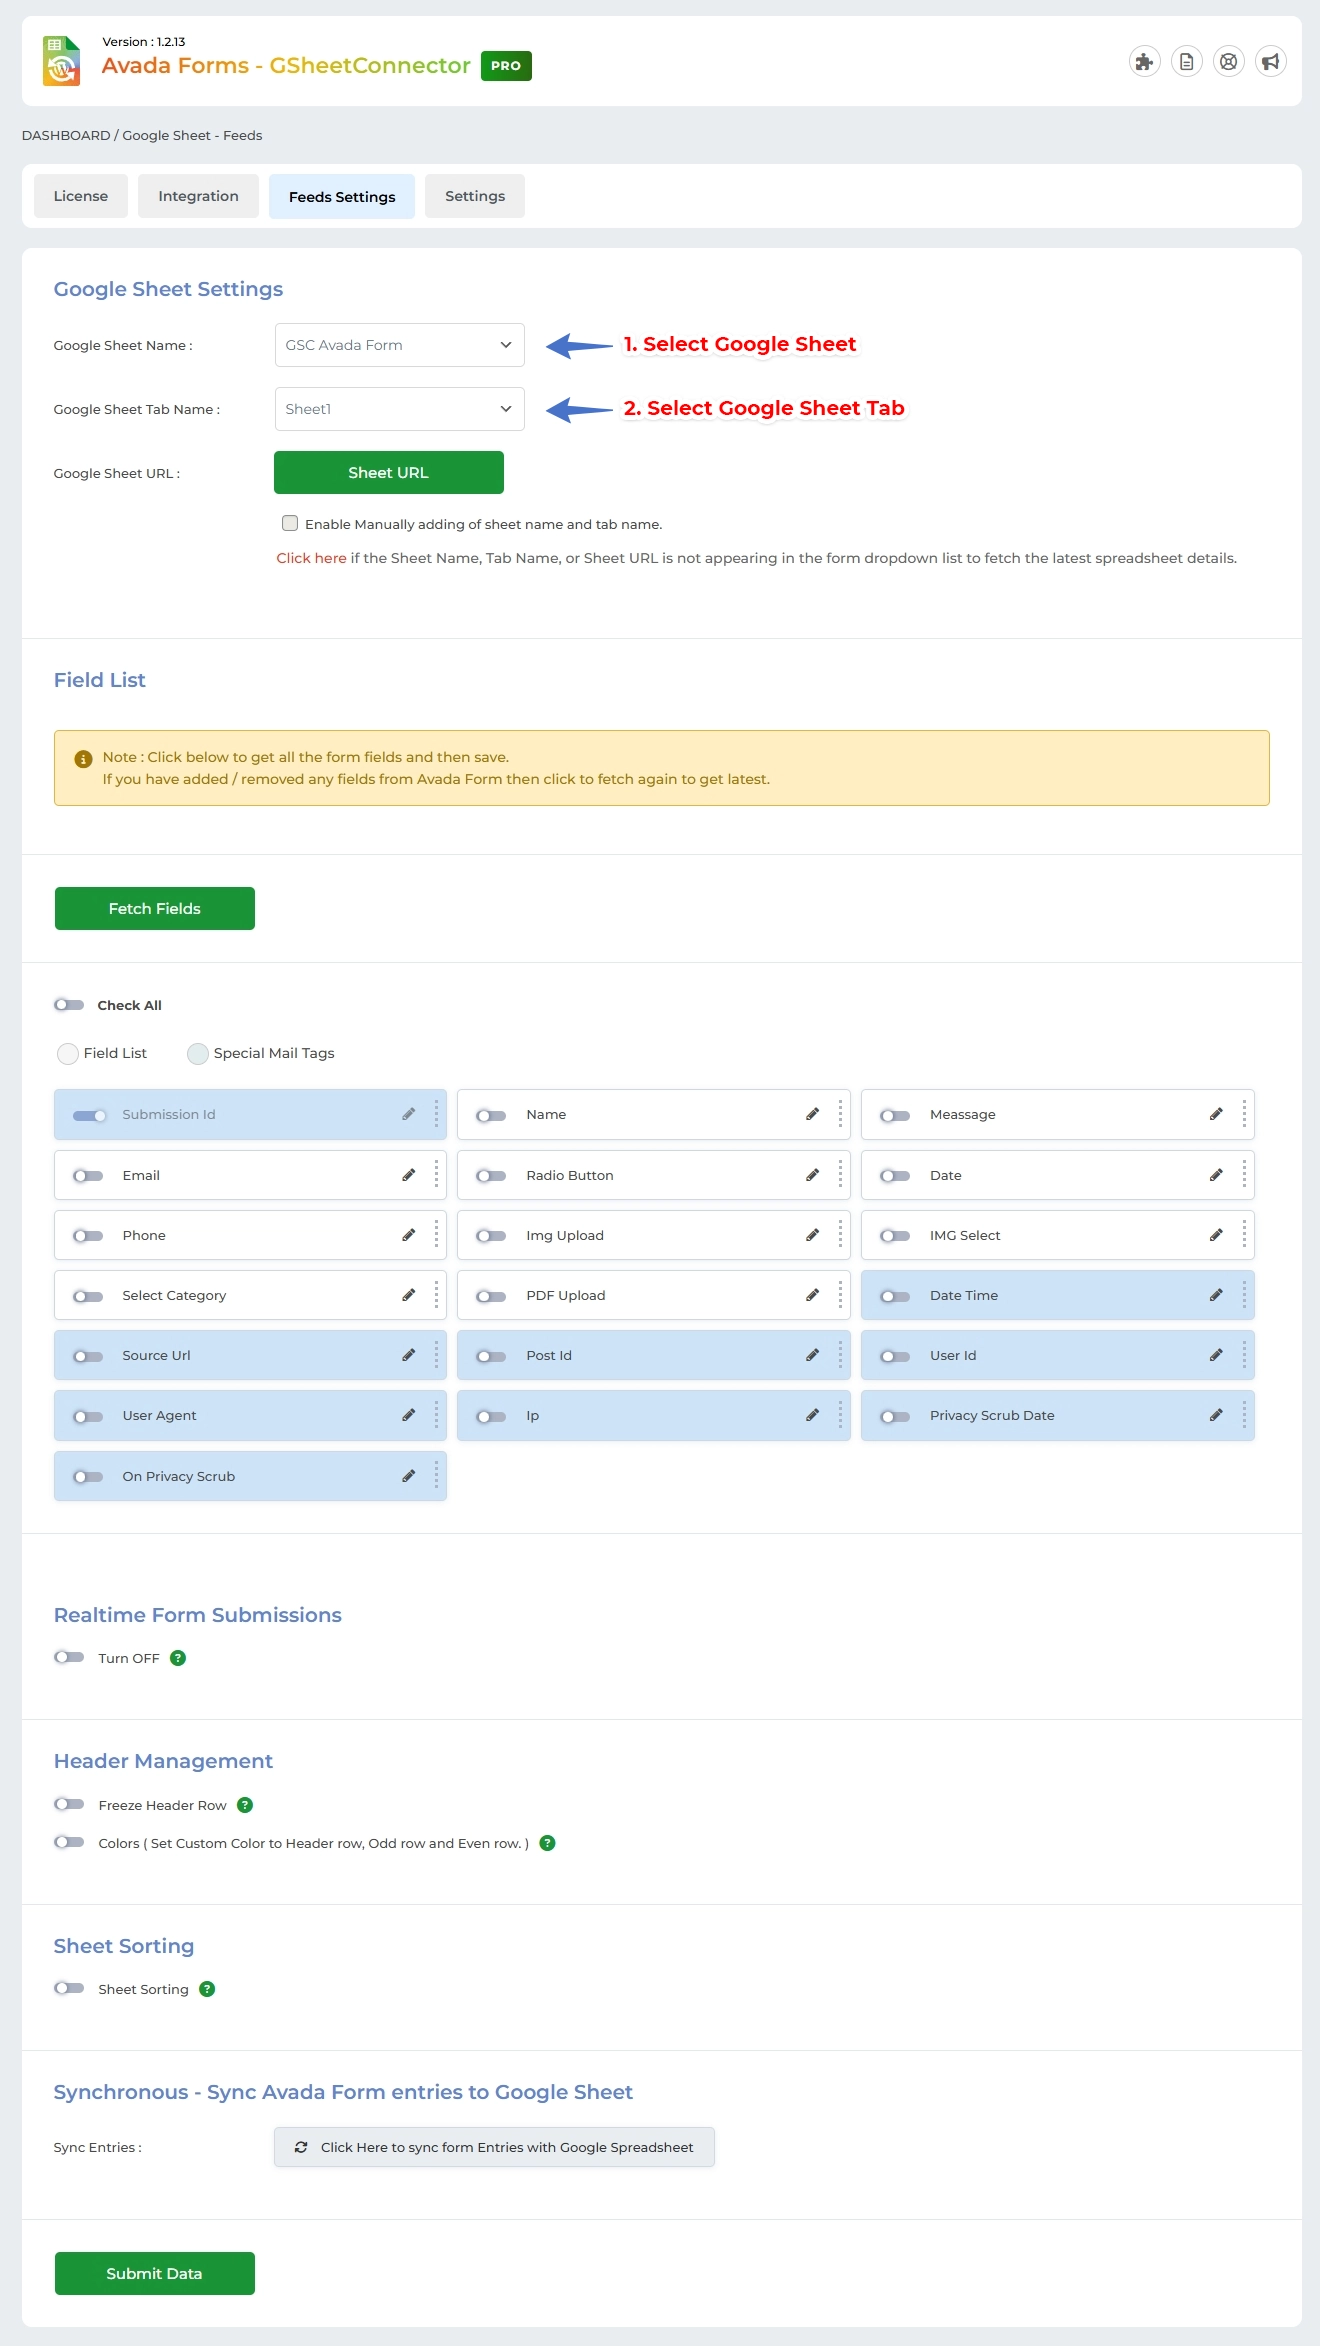Enable manually adding sheet name checkbox
1320x2346 pixels.
(x=290, y=523)
